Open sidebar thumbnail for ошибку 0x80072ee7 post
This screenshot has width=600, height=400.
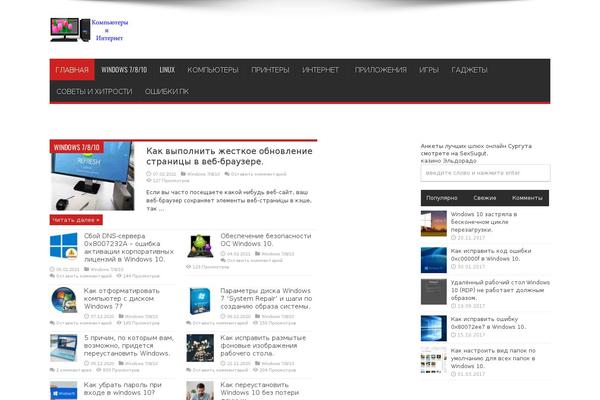click(434, 328)
